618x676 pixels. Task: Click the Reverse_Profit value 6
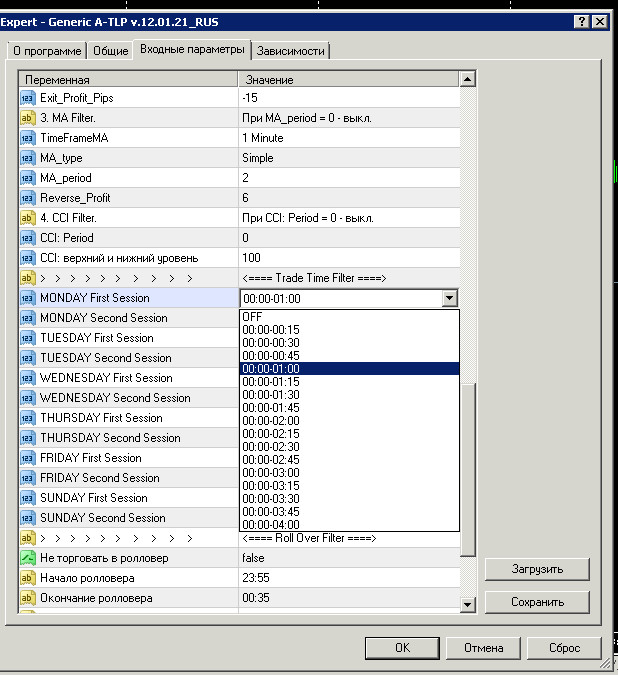[x=245, y=198]
